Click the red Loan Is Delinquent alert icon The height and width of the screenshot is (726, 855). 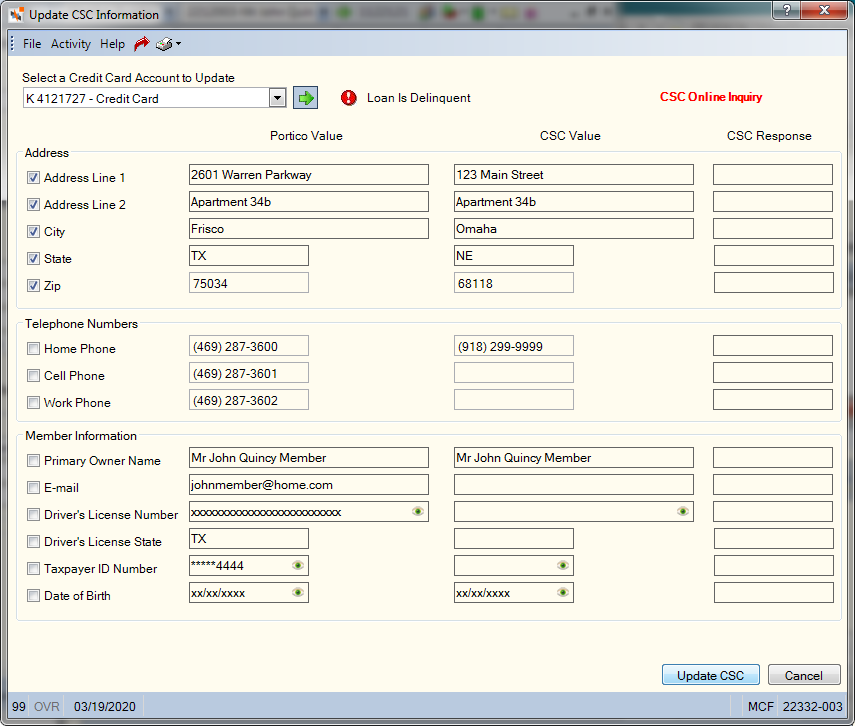click(x=348, y=98)
